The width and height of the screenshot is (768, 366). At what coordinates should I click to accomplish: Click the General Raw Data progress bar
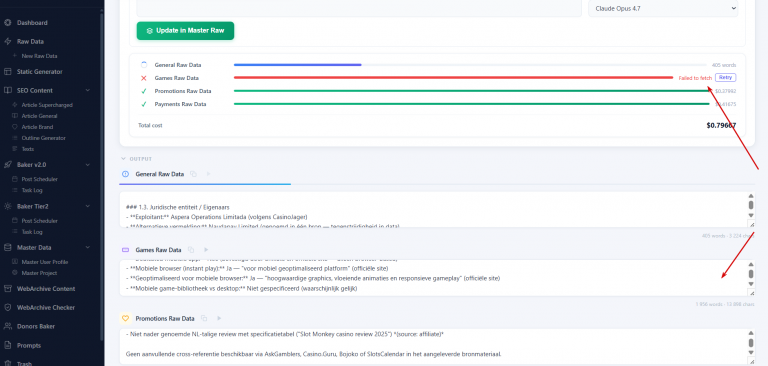point(471,65)
